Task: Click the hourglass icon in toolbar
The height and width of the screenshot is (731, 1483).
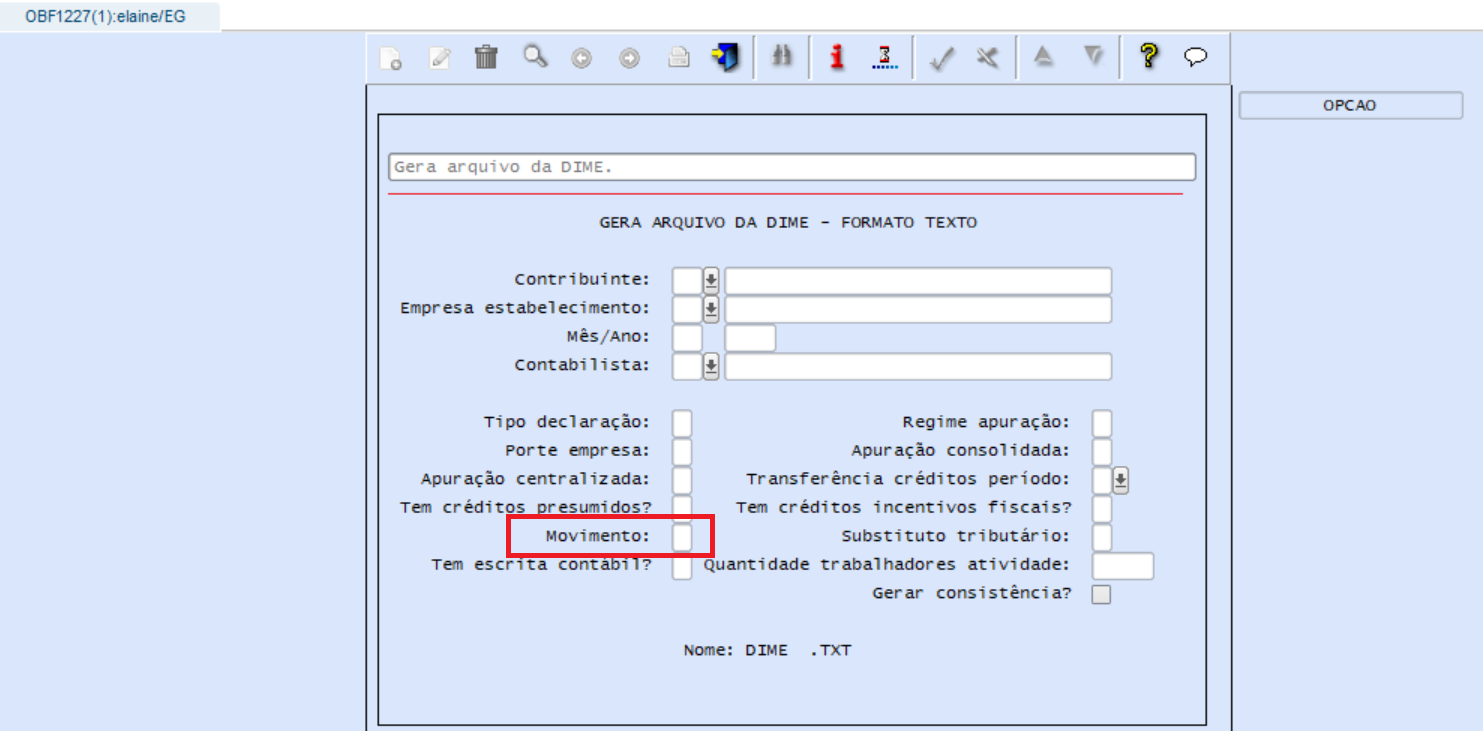Action: pos(885,58)
